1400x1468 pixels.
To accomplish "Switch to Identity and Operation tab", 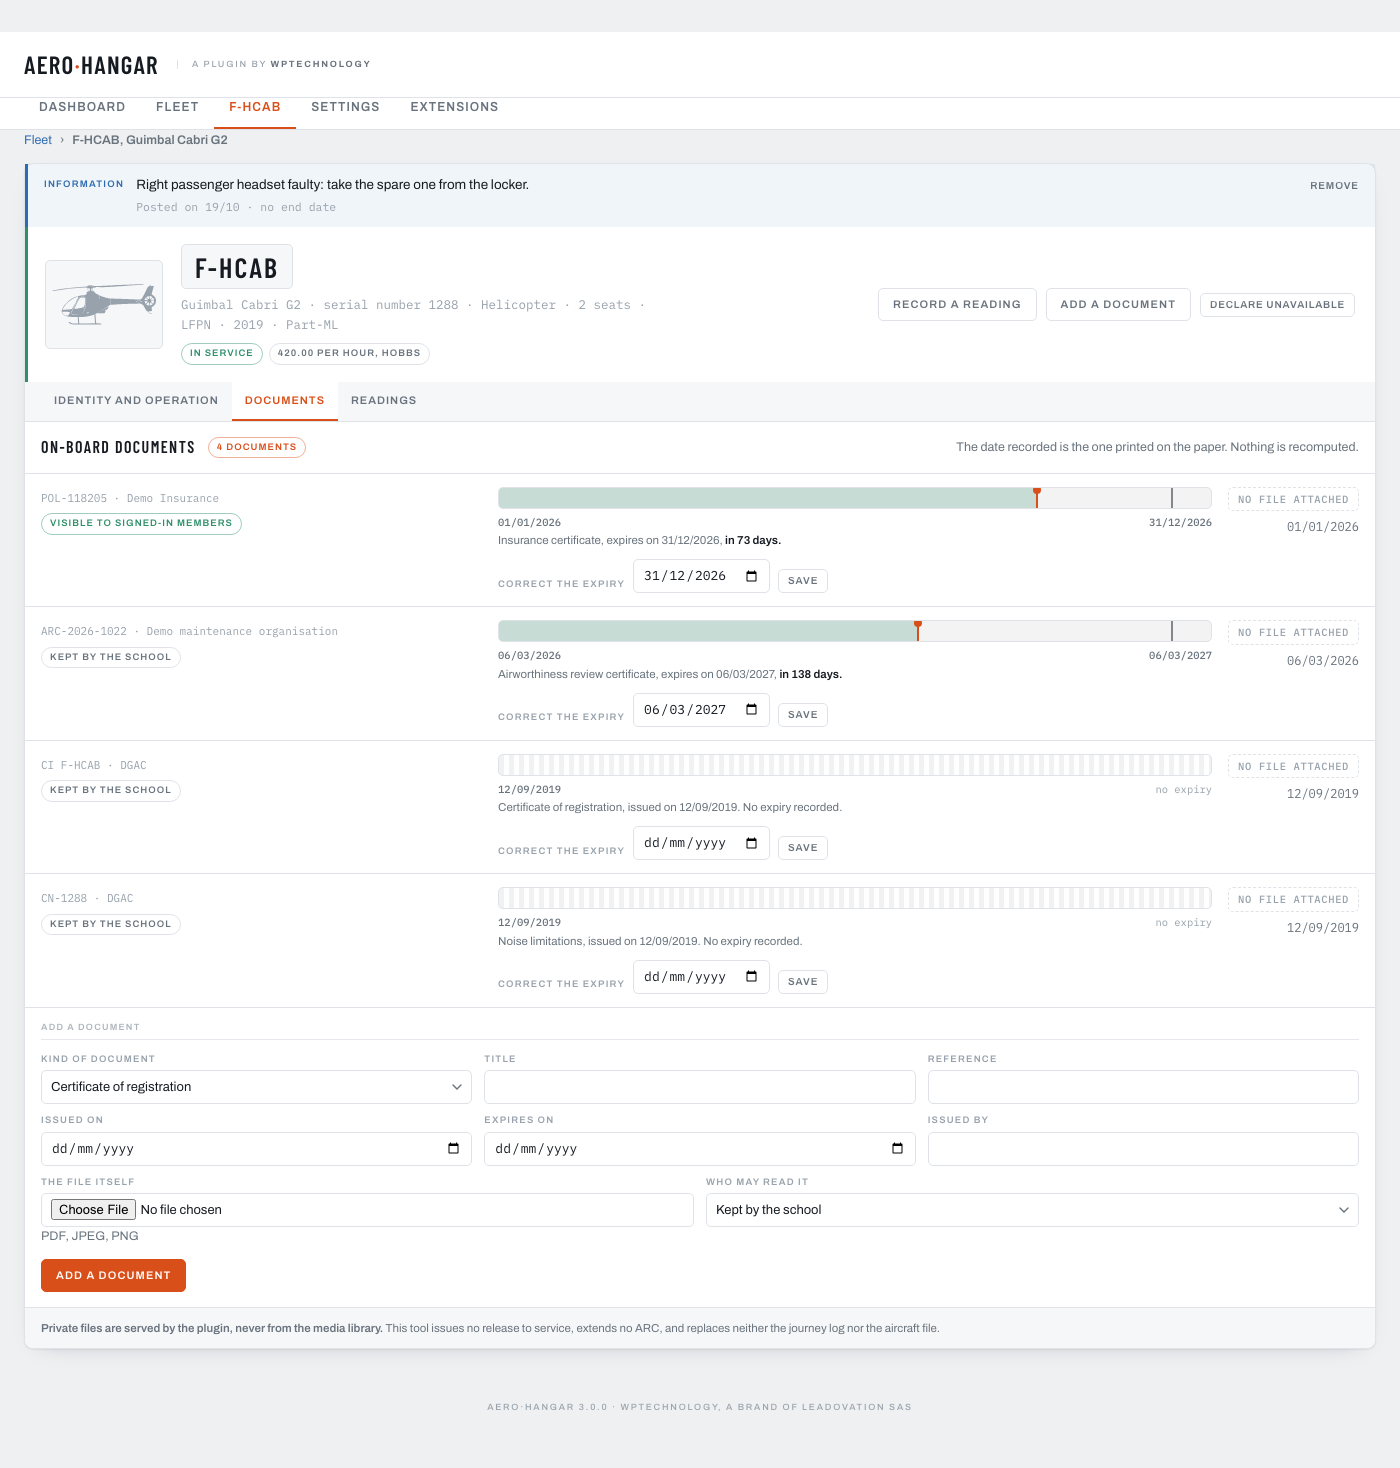I will click(136, 400).
